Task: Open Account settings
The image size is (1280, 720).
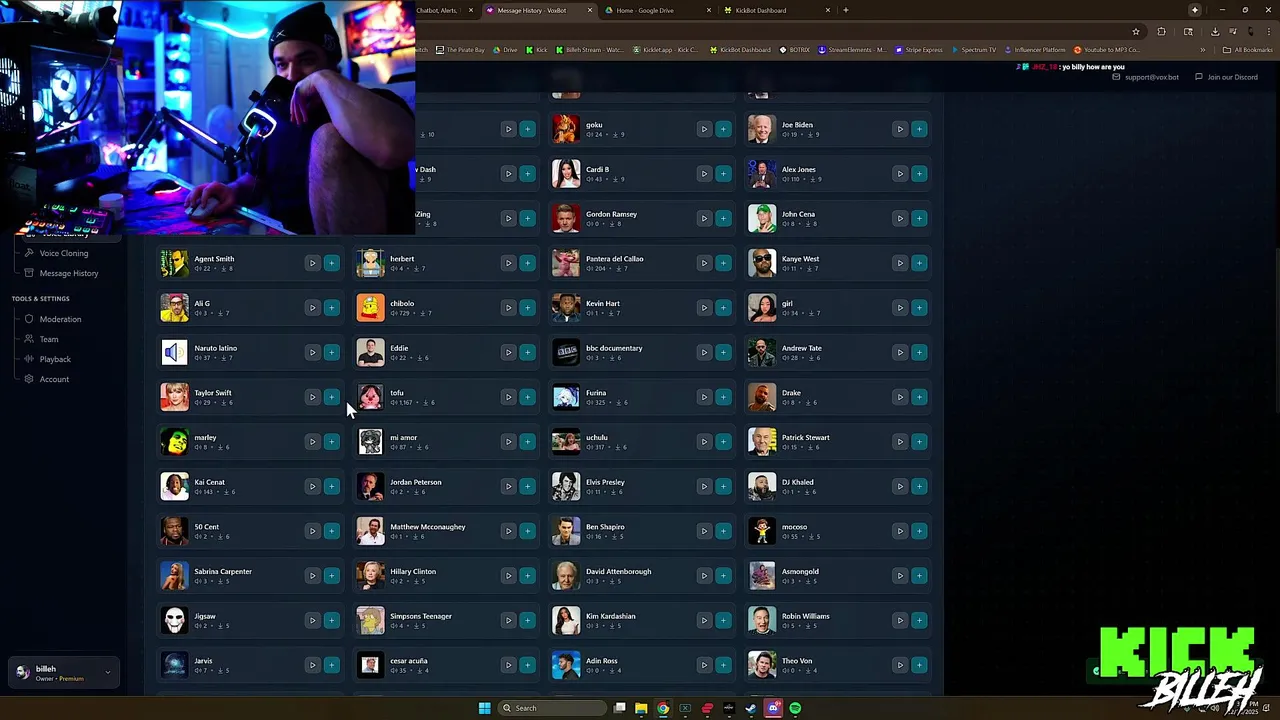Action: click(54, 379)
